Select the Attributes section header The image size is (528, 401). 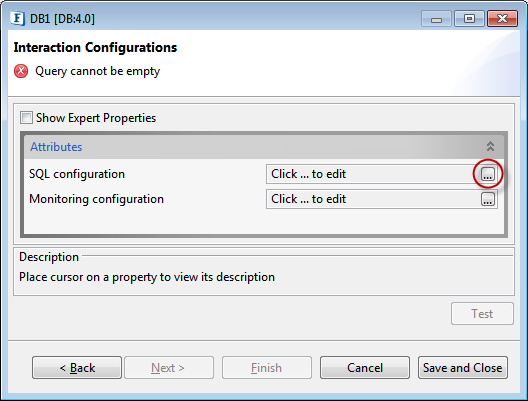click(x=264, y=147)
